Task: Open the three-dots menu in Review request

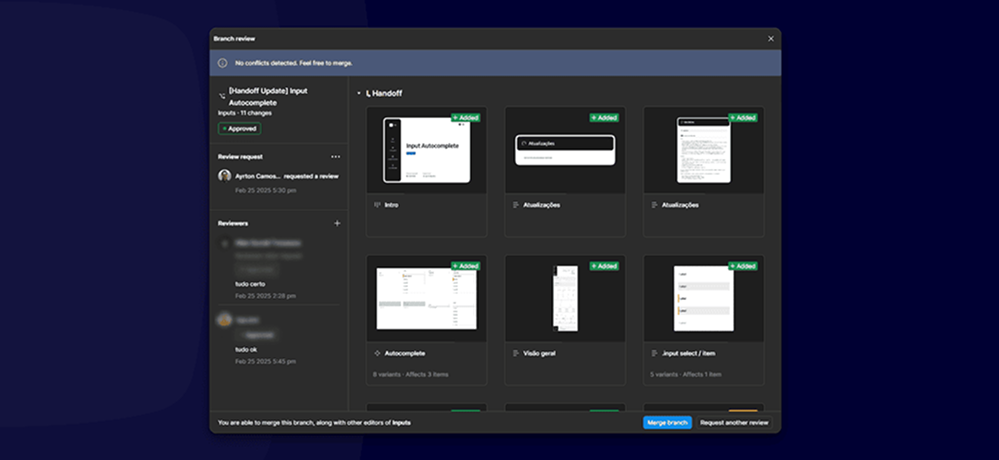Action: pos(336,157)
